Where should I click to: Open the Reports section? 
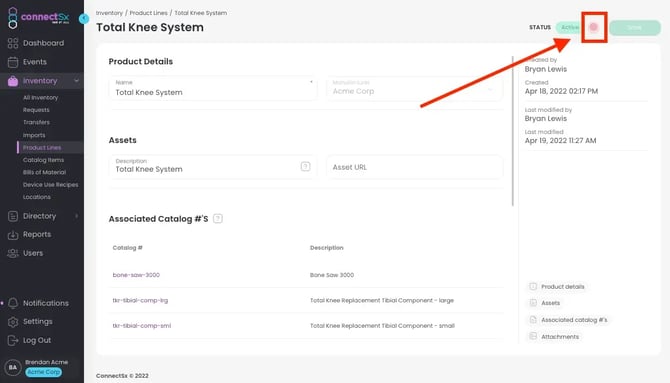tap(37, 234)
